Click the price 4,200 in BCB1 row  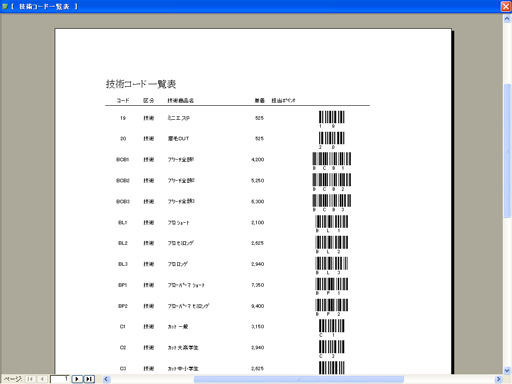[258, 160]
